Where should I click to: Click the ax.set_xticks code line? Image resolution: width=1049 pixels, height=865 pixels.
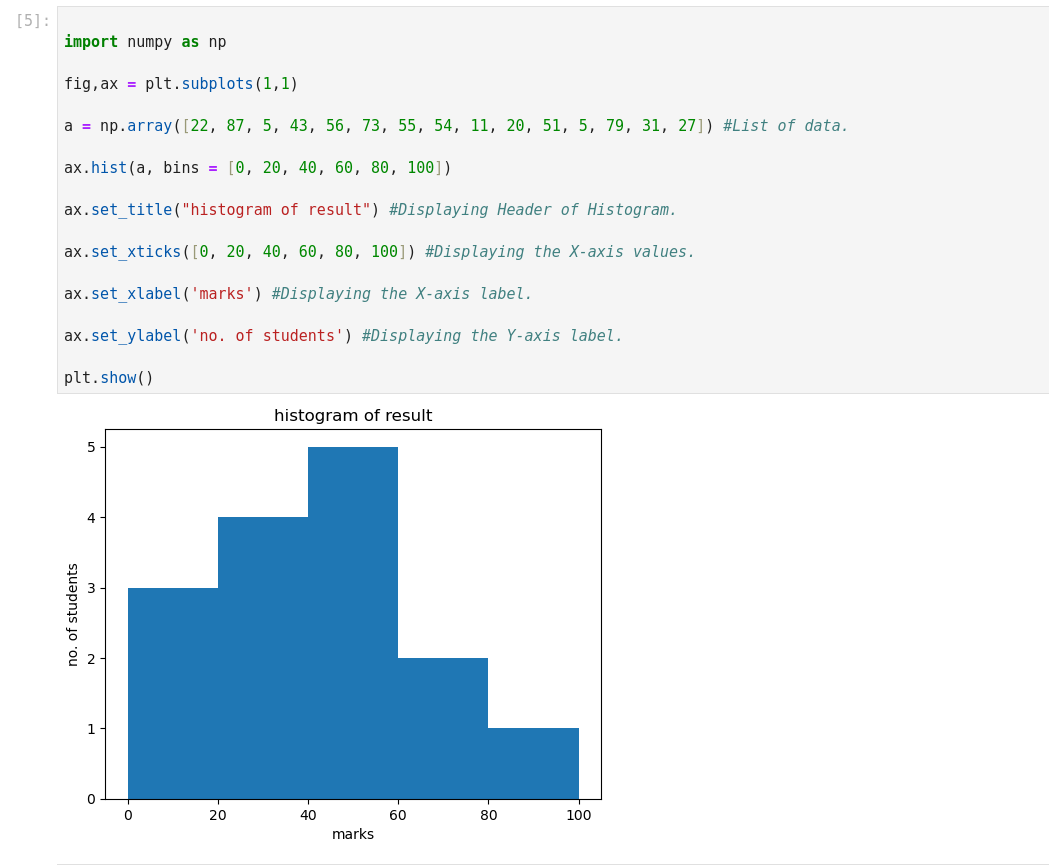[240, 252]
